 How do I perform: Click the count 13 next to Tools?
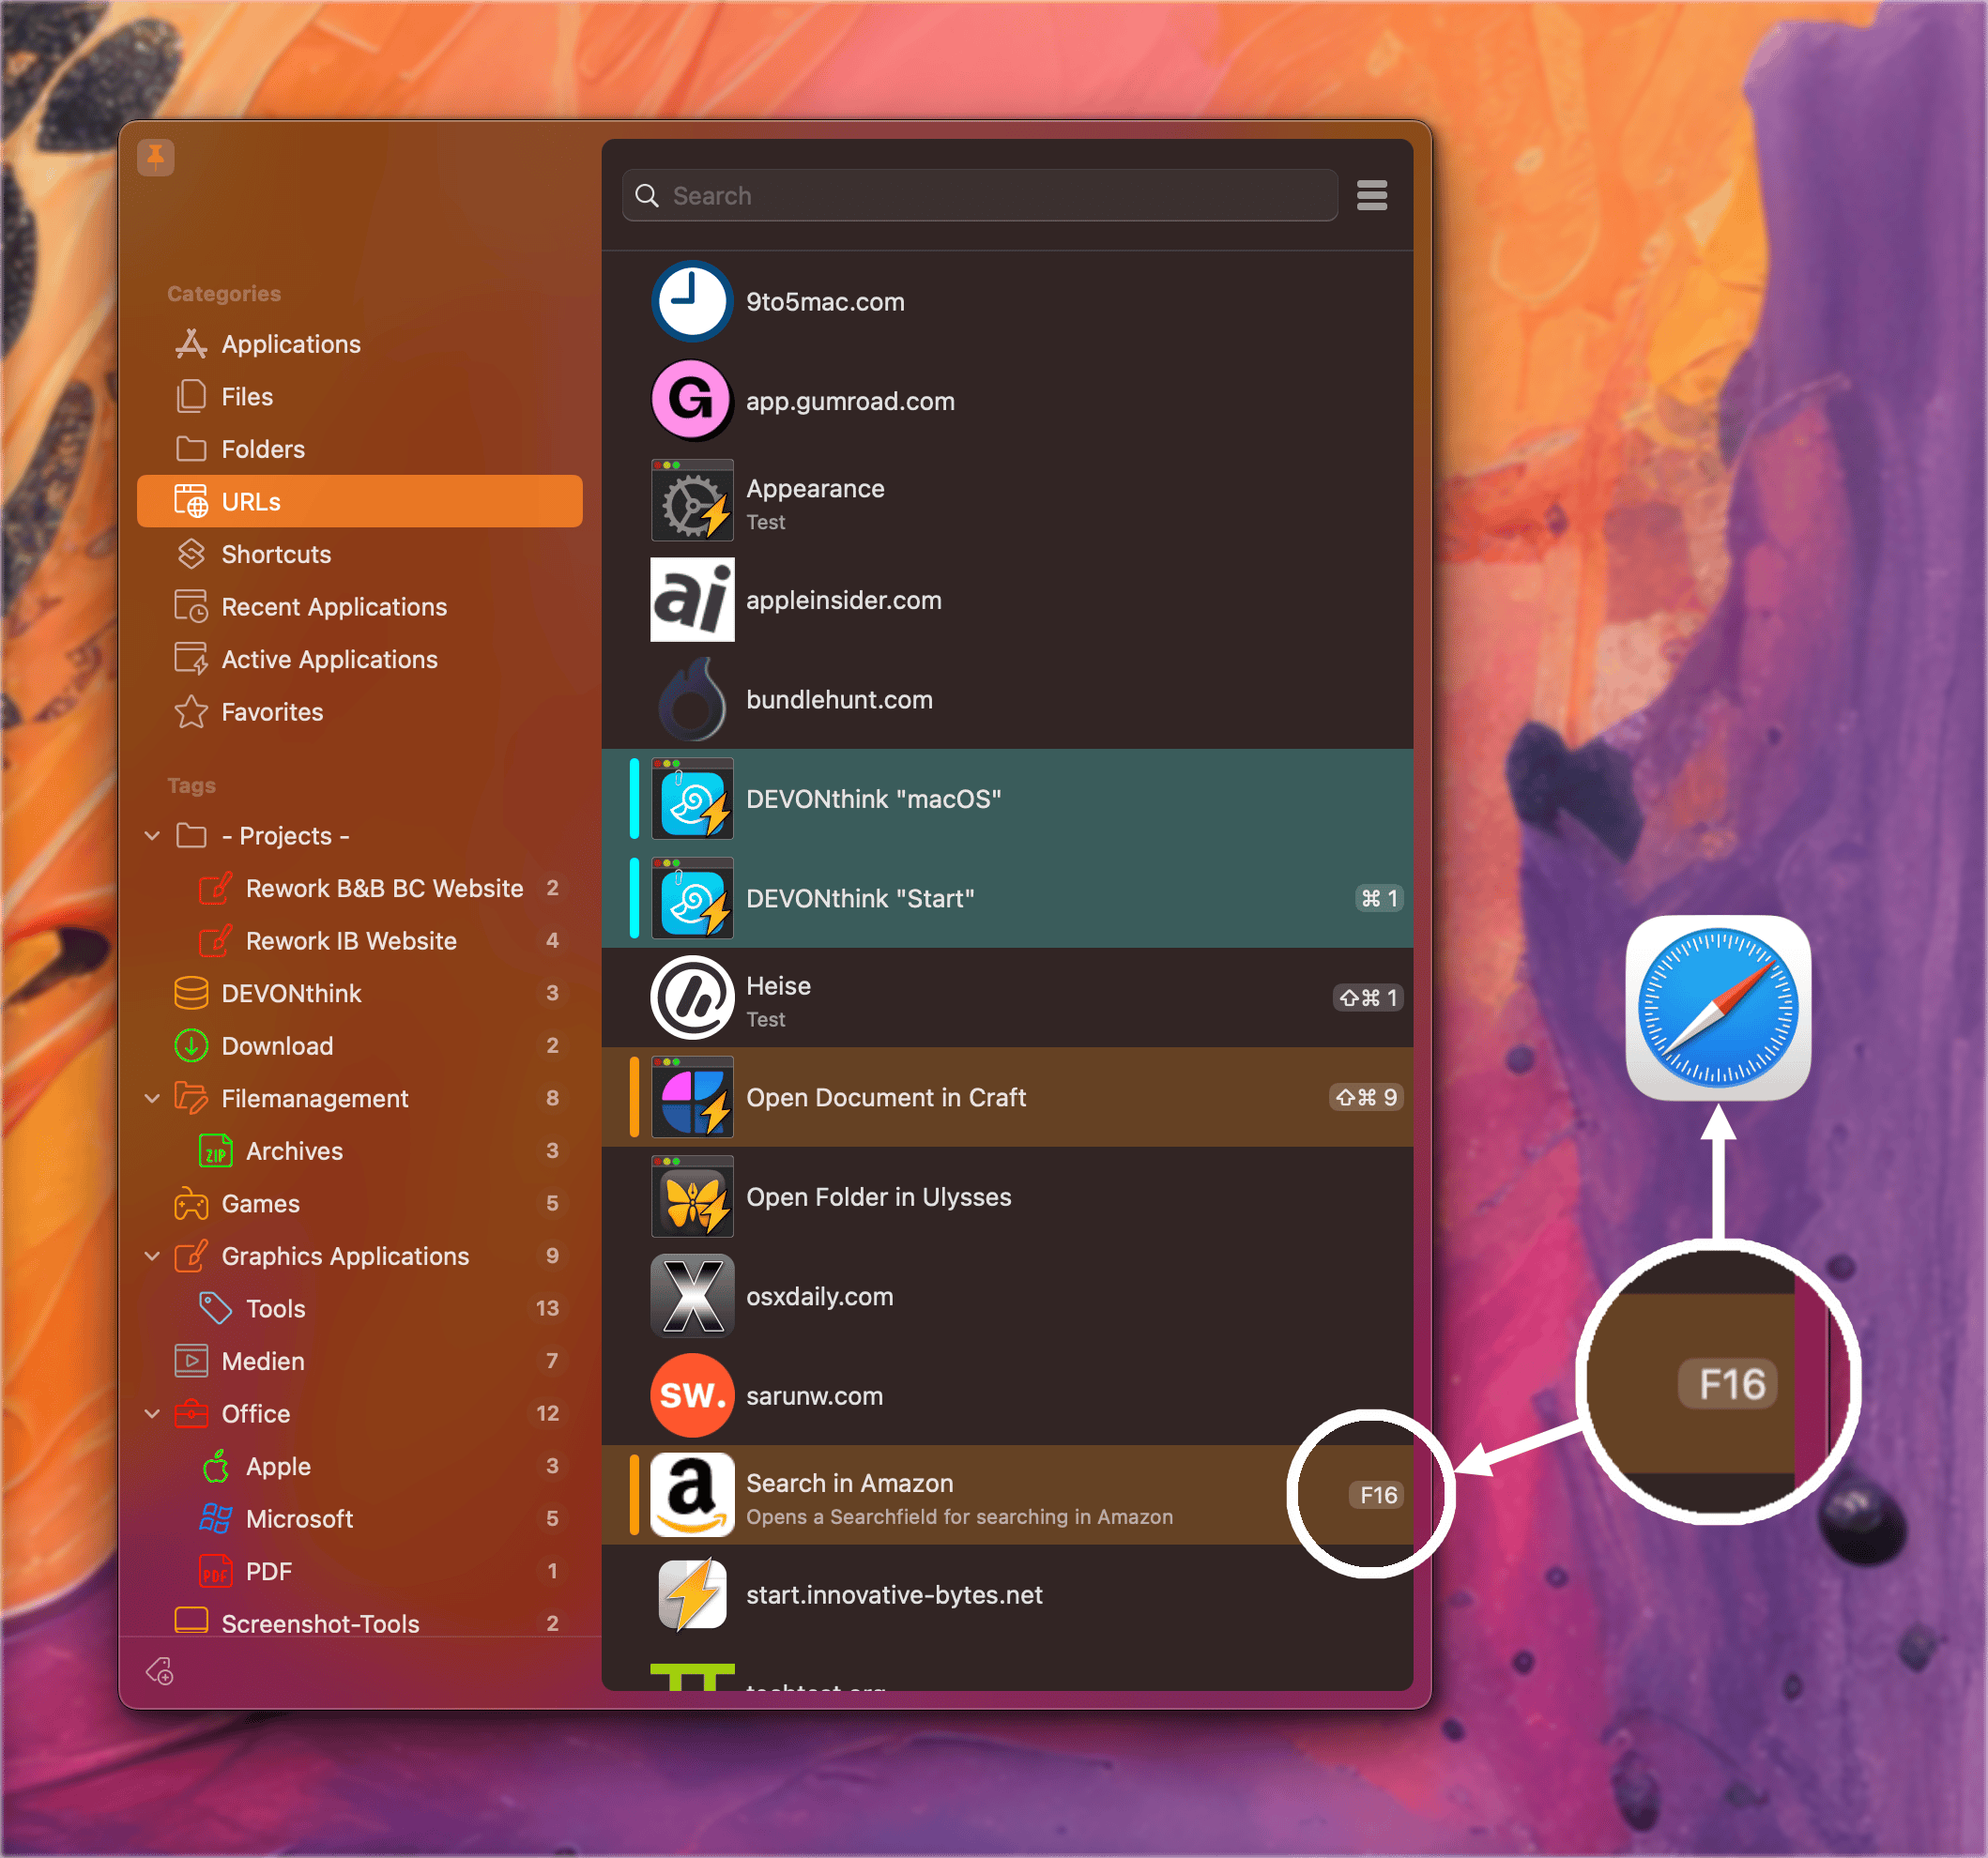(547, 1308)
